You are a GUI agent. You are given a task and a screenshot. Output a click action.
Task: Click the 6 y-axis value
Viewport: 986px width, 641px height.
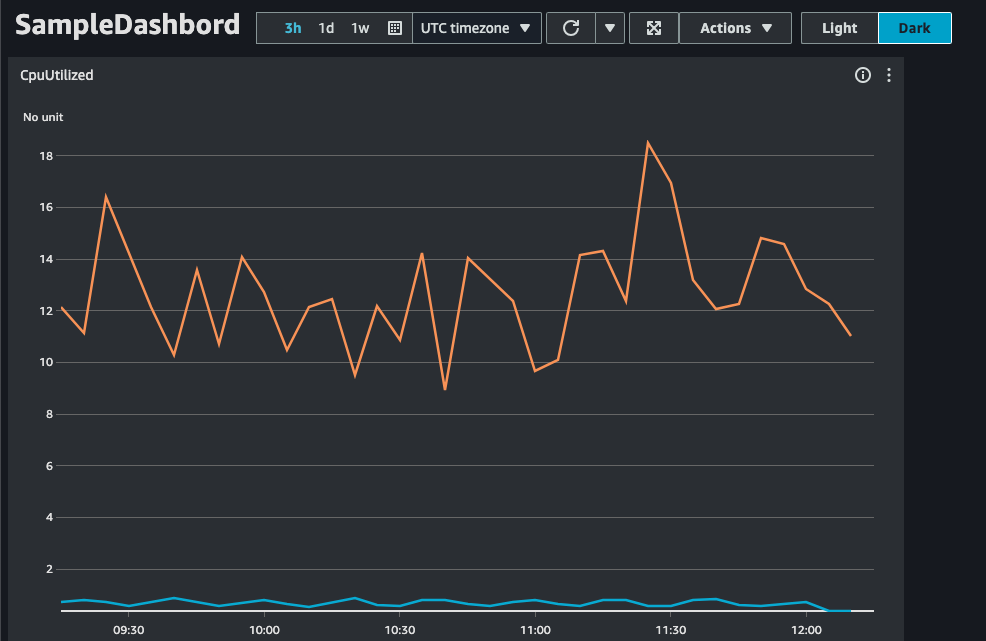[x=49, y=466]
